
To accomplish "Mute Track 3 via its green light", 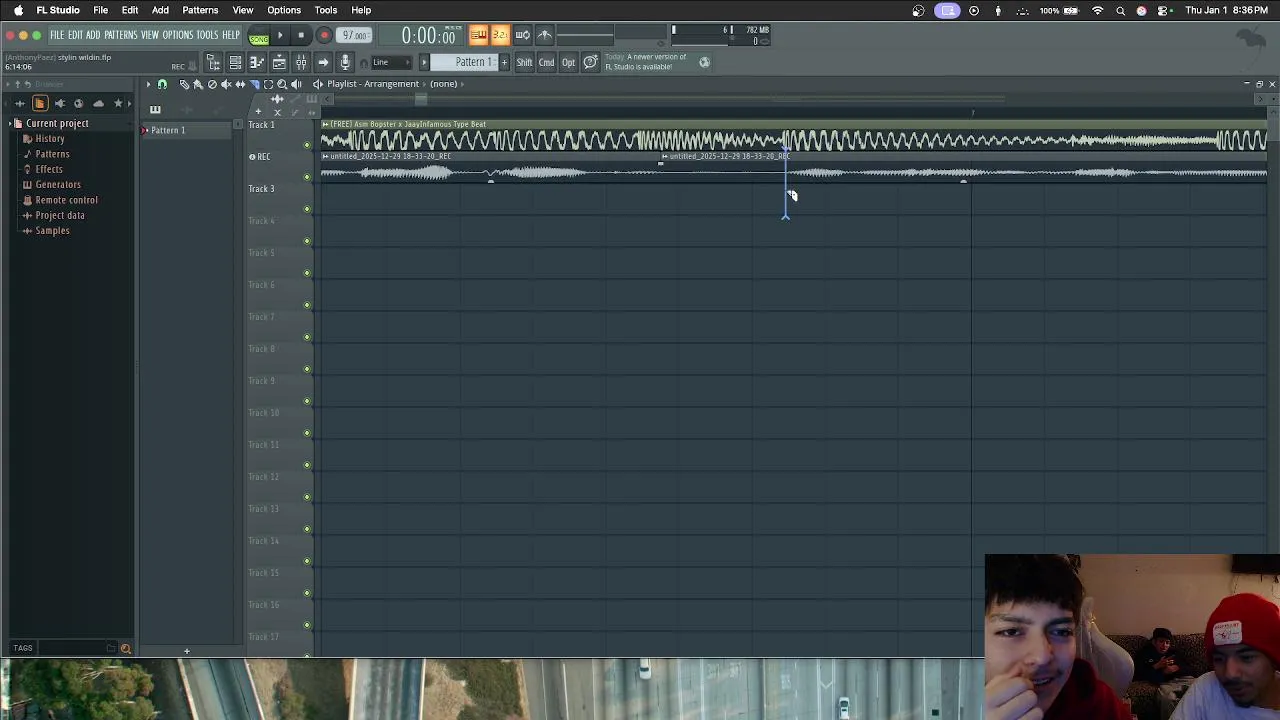I will click(x=307, y=209).
